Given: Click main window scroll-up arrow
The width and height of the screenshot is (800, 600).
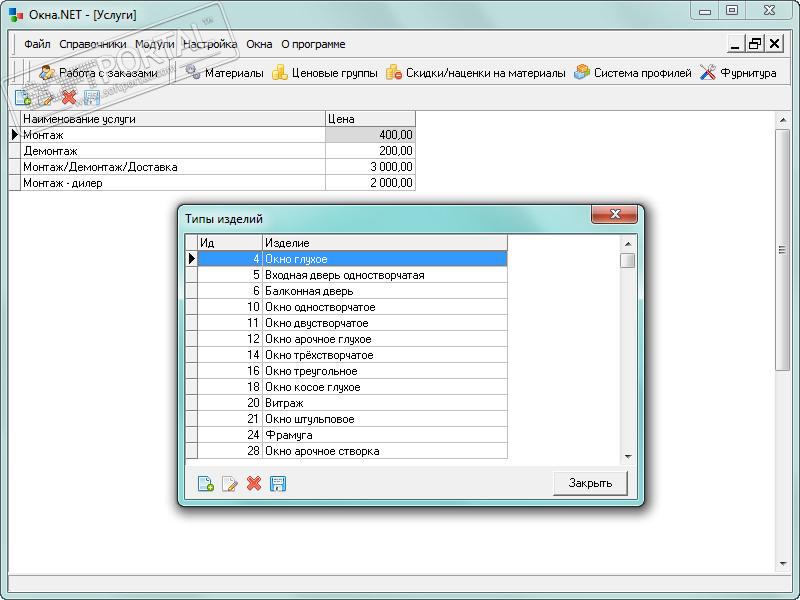Looking at the screenshot, I should (783, 120).
